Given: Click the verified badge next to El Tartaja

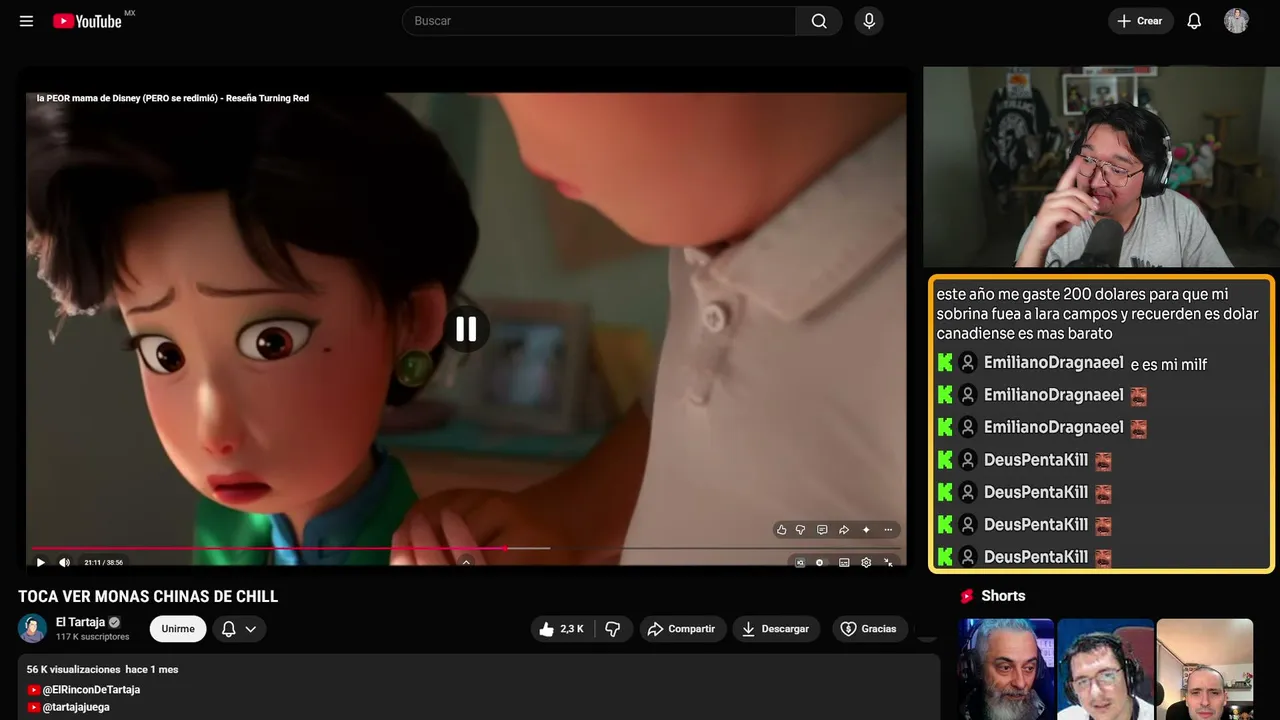Looking at the screenshot, I should pyautogui.click(x=115, y=622).
